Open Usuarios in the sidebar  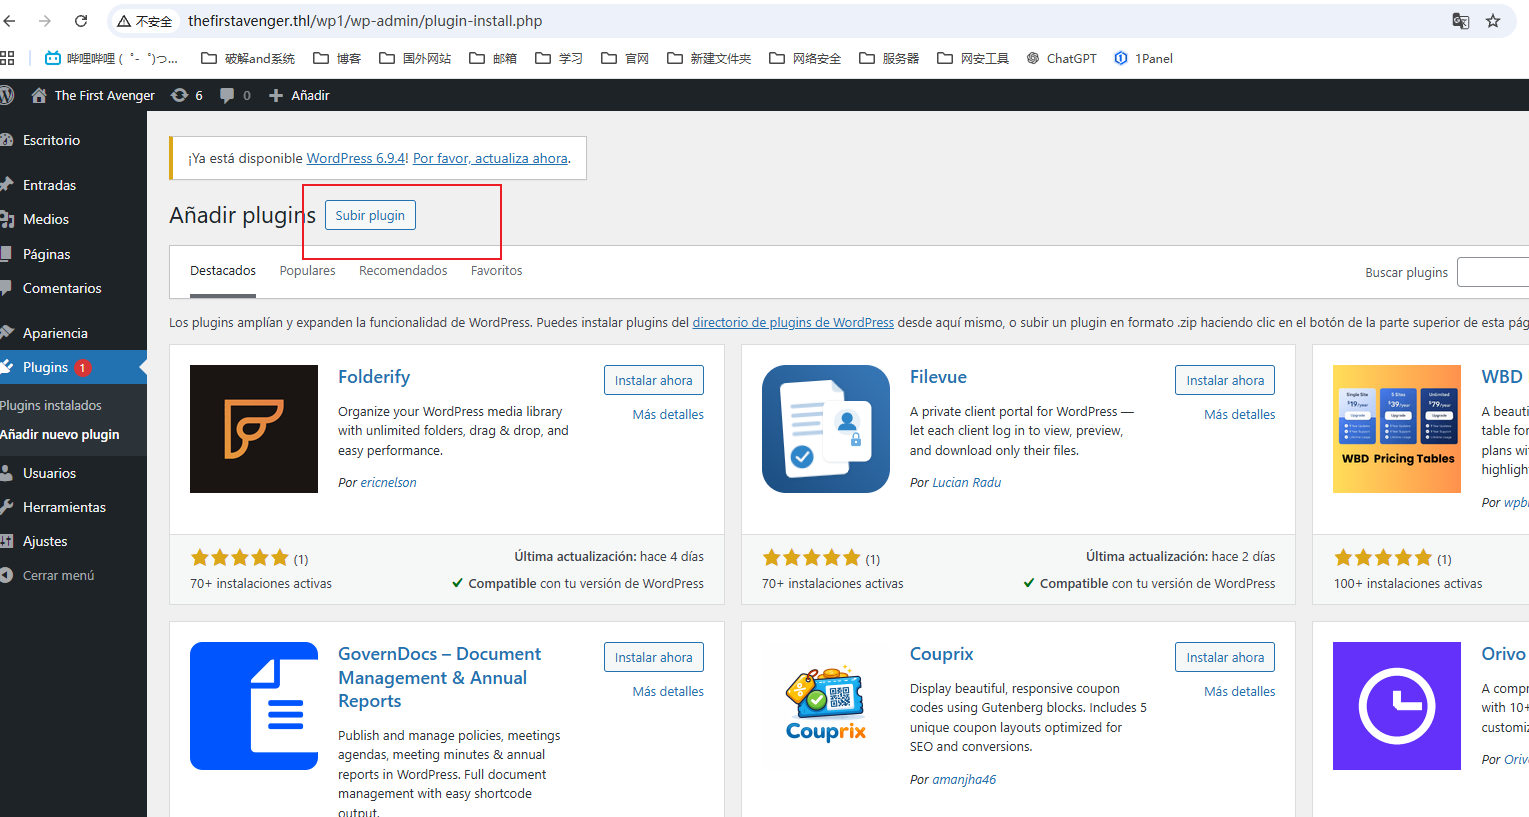click(x=73, y=473)
